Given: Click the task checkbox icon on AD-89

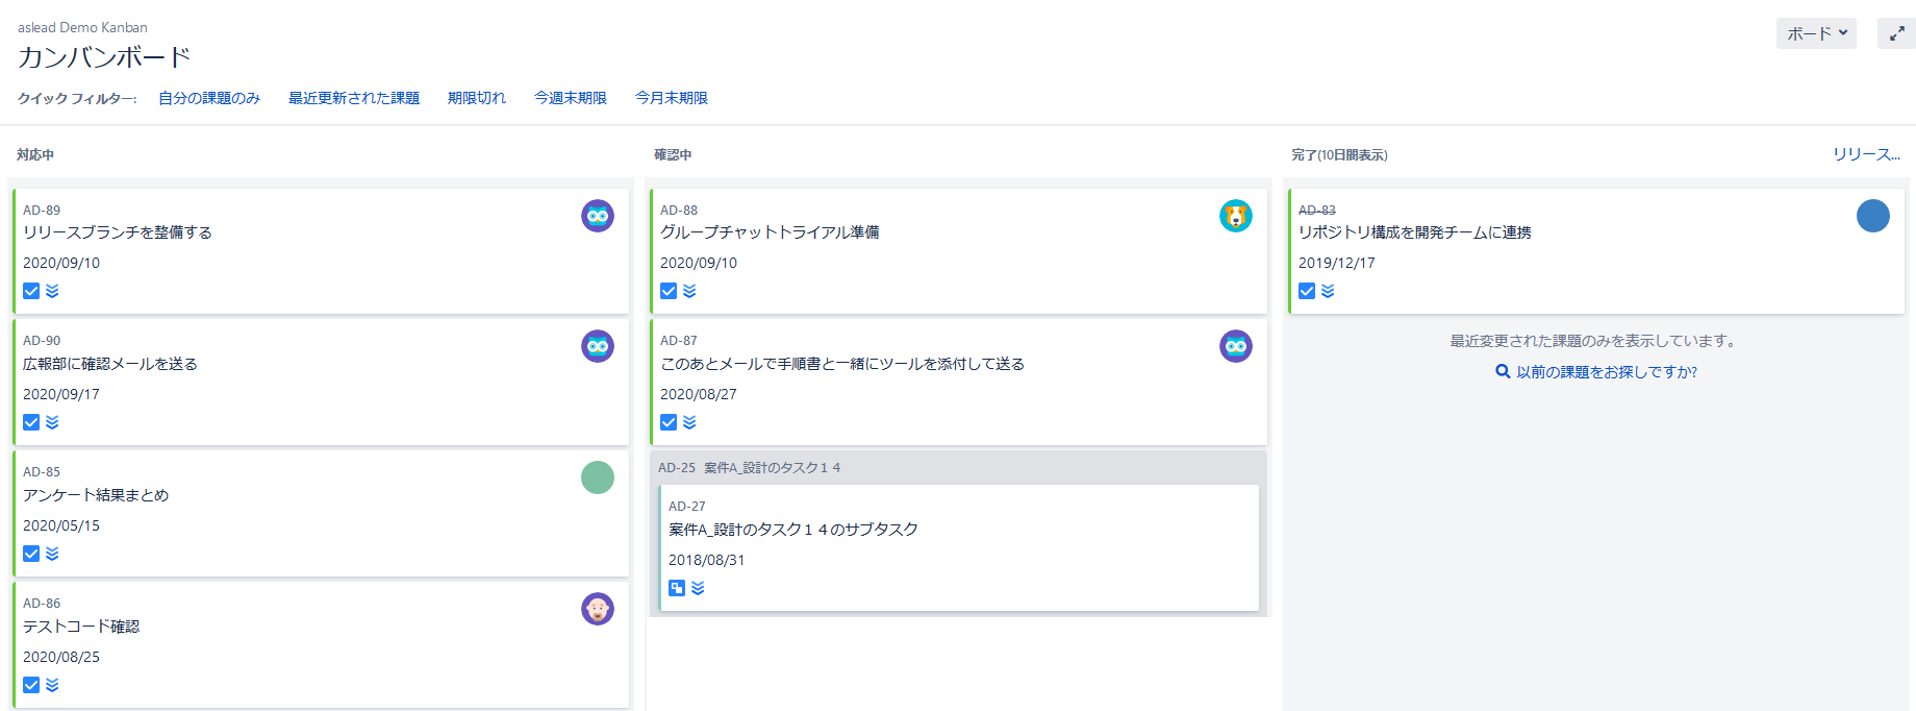Looking at the screenshot, I should (x=32, y=291).
